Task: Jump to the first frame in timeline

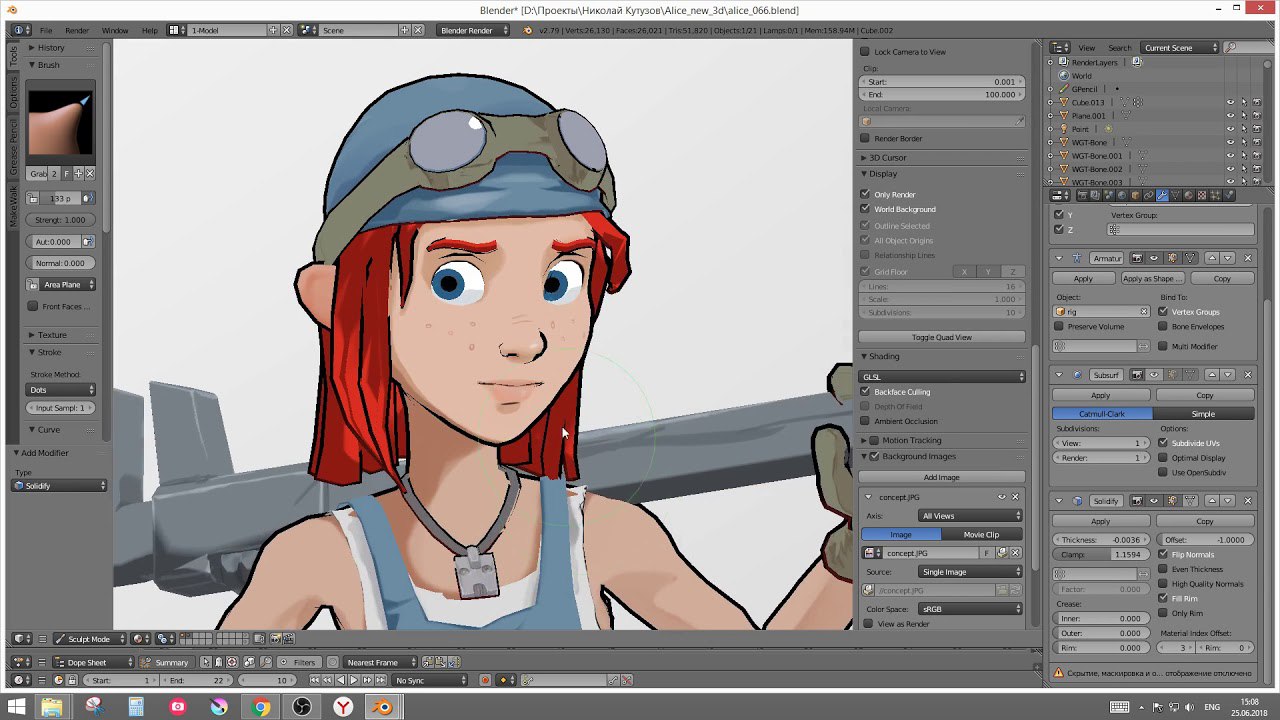Action: click(314, 680)
